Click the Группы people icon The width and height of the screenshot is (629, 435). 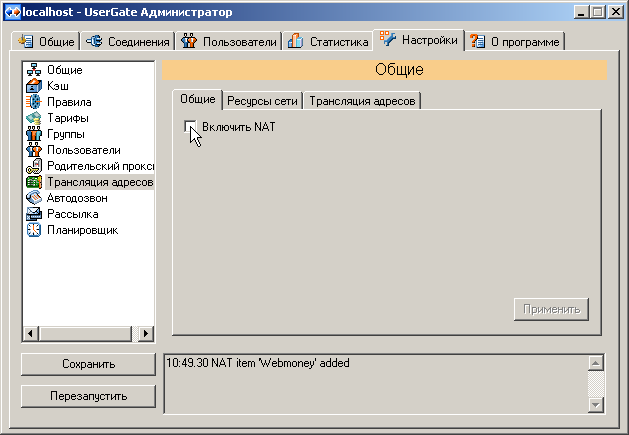coord(34,134)
